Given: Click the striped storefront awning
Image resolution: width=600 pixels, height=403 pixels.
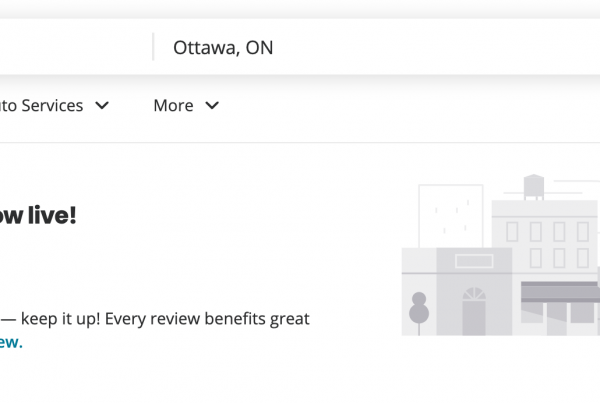Looking at the screenshot, I should [558, 291].
